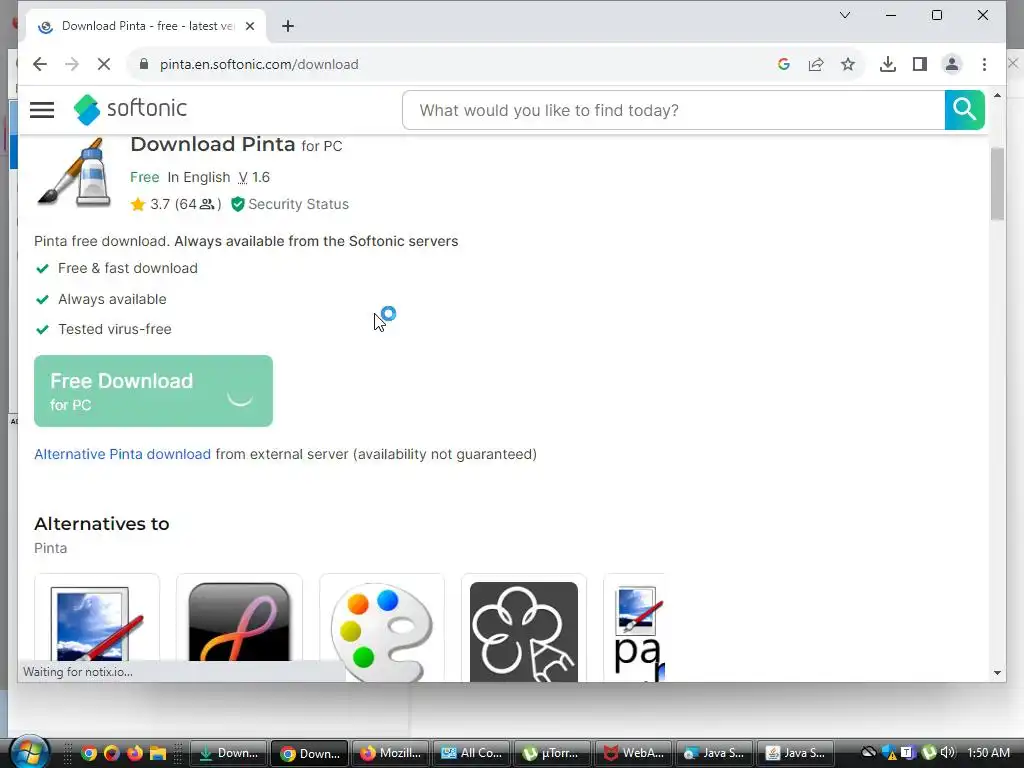Viewport: 1024px width, 768px height.
Task: Select the Download Pinta browser tab
Action: (146, 26)
